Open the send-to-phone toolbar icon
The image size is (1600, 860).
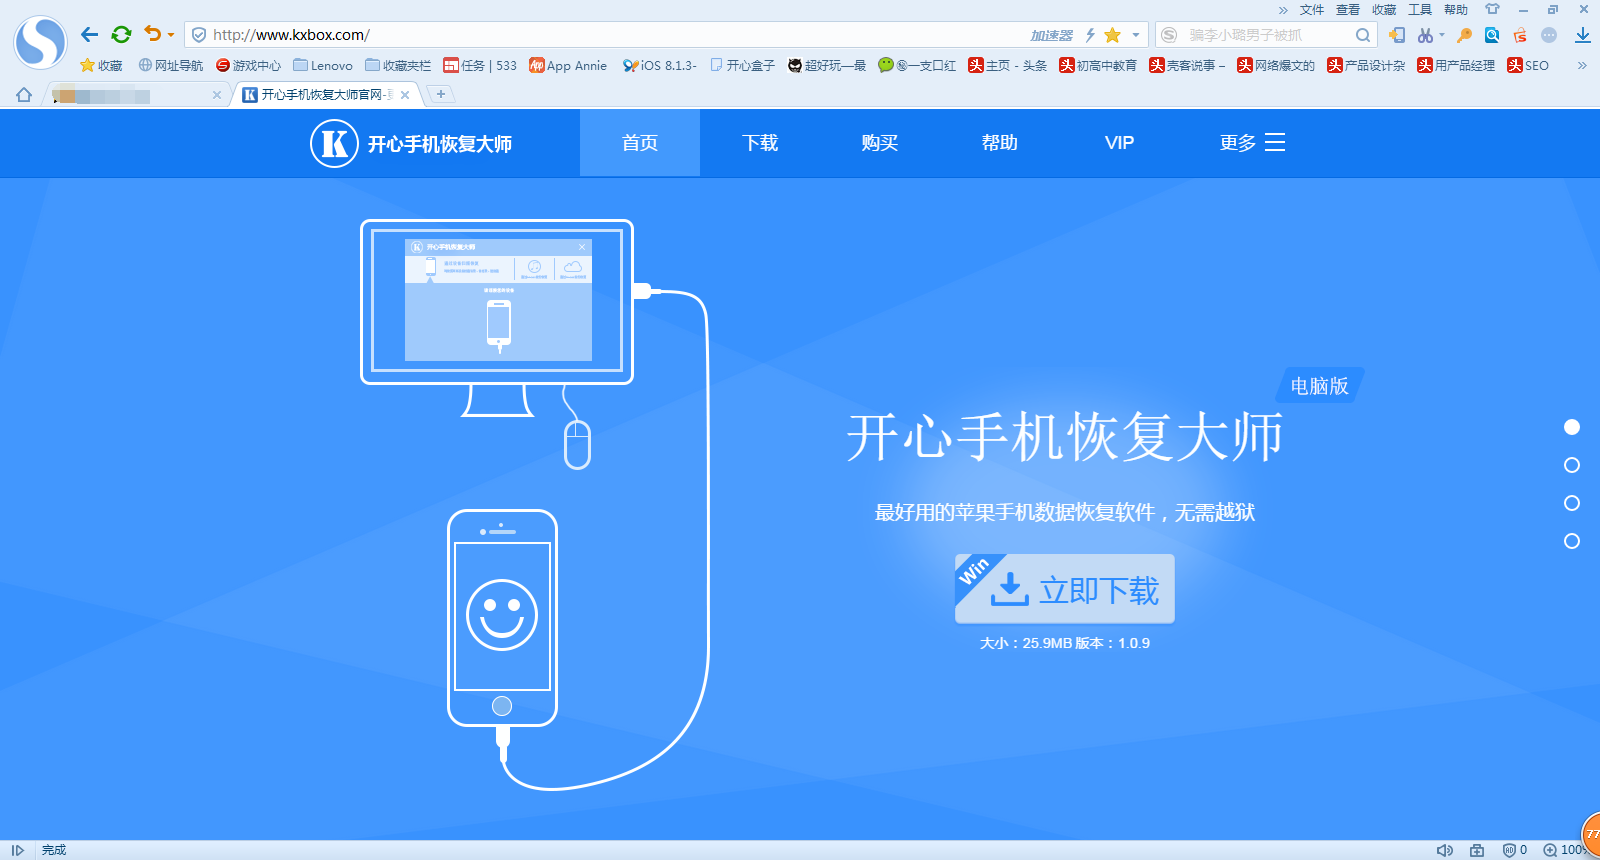(1397, 35)
